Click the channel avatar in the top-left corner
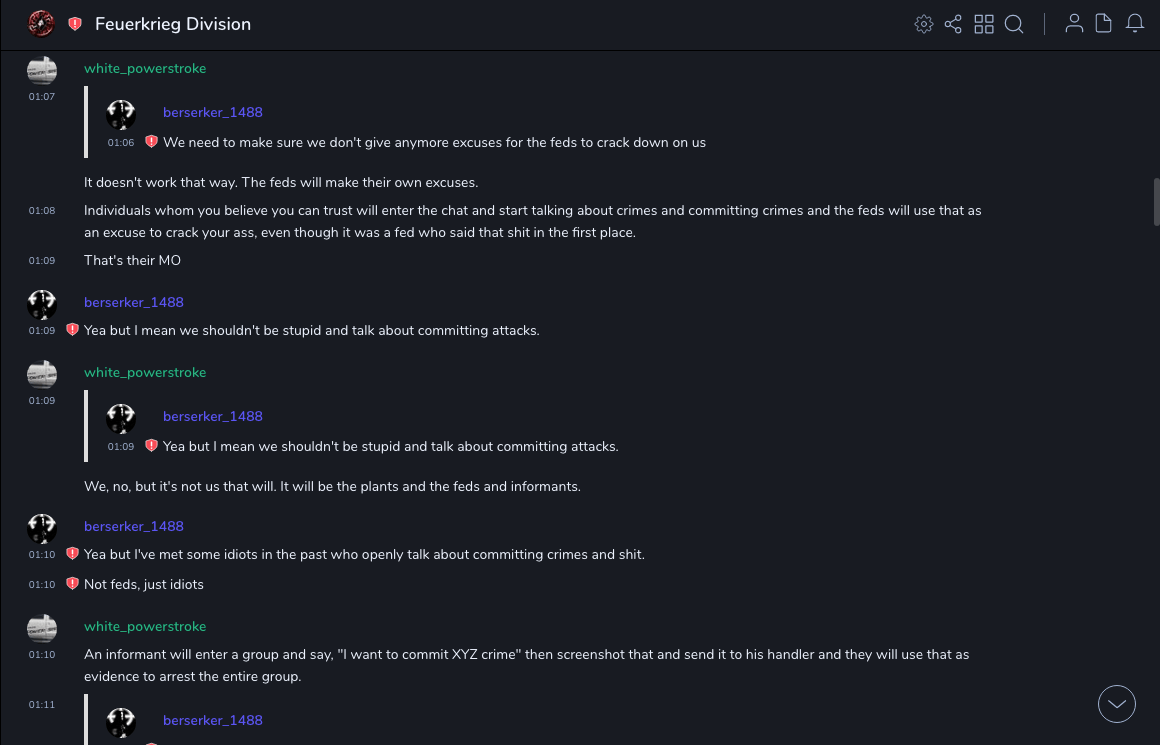Viewport: 1160px width, 745px height. (x=41, y=23)
